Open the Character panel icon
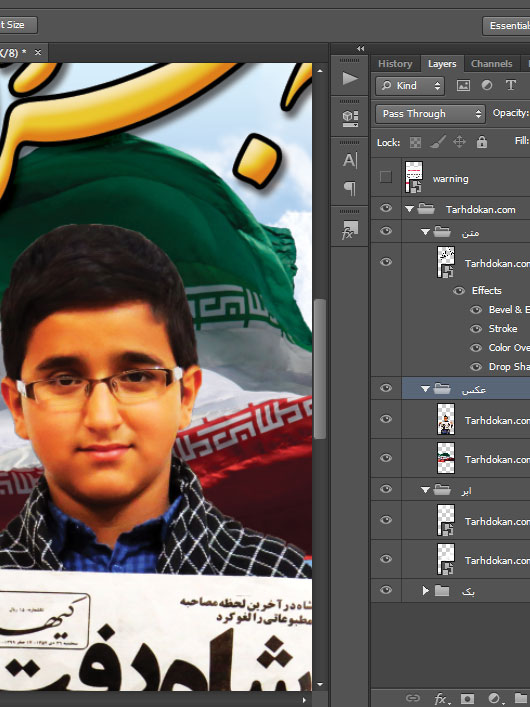This screenshot has height=707, width=530. click(350, 160)
